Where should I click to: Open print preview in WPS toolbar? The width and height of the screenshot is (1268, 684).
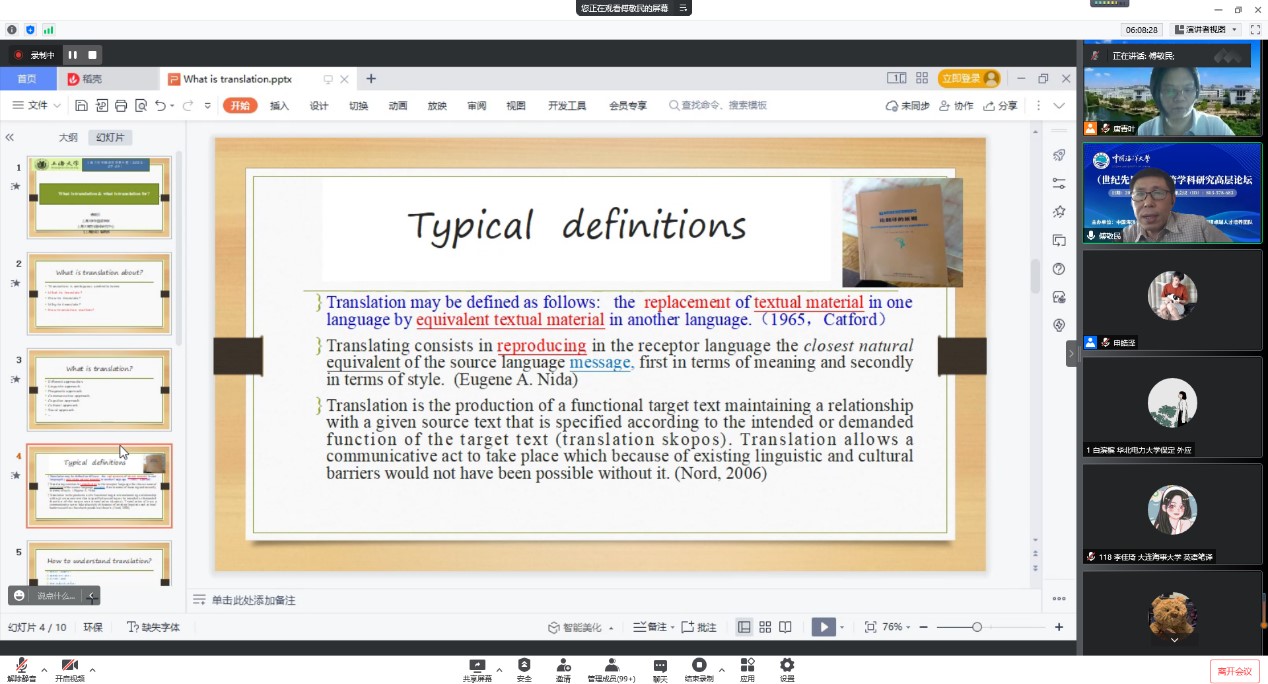[x=141, y=106]
